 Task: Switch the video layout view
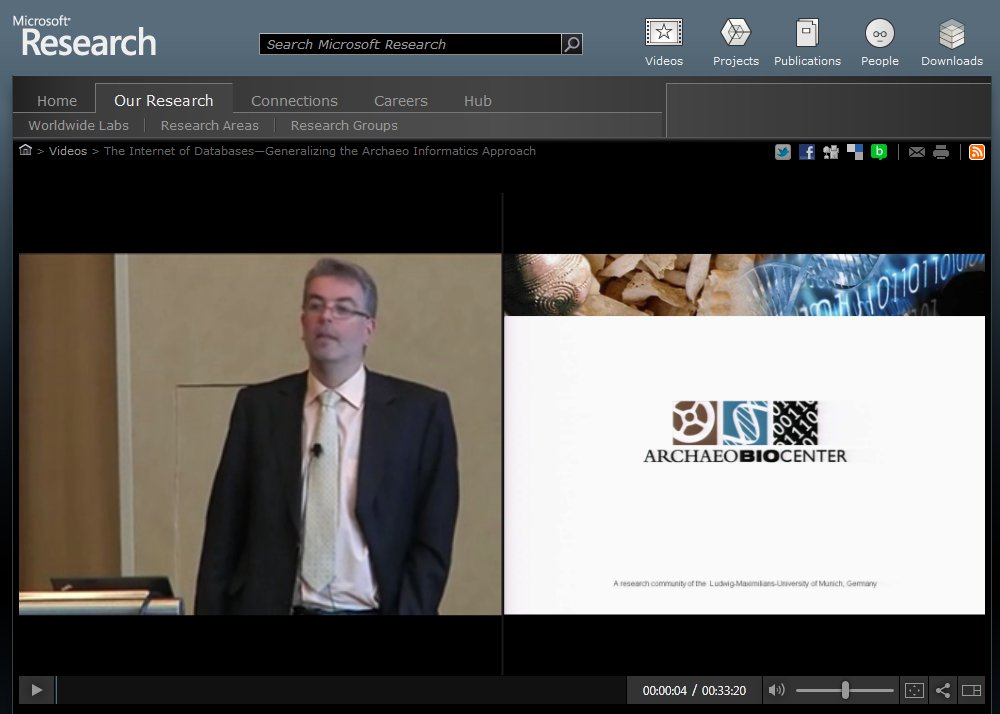click(x=971, y=690)
